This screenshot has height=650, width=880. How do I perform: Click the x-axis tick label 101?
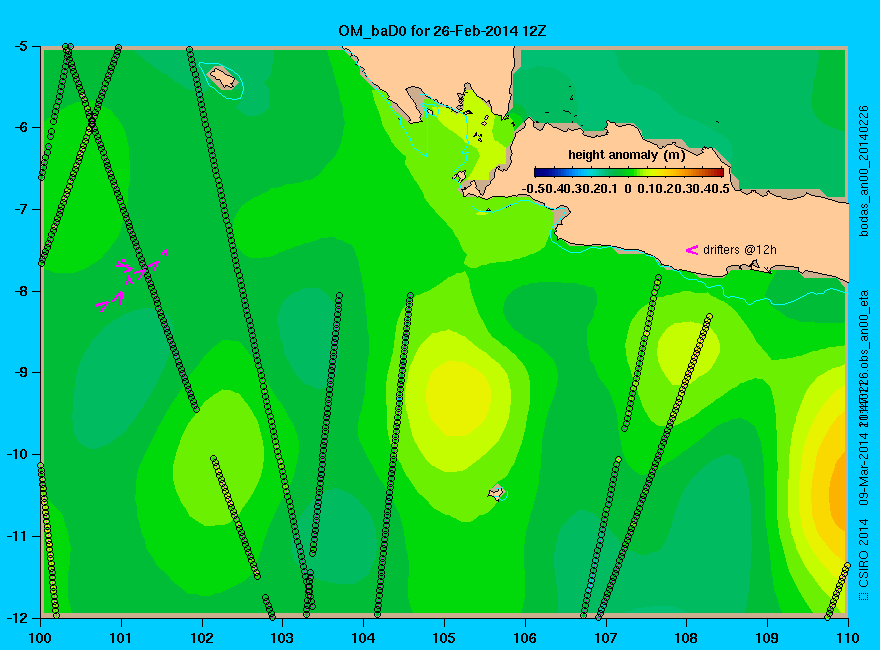121,638
